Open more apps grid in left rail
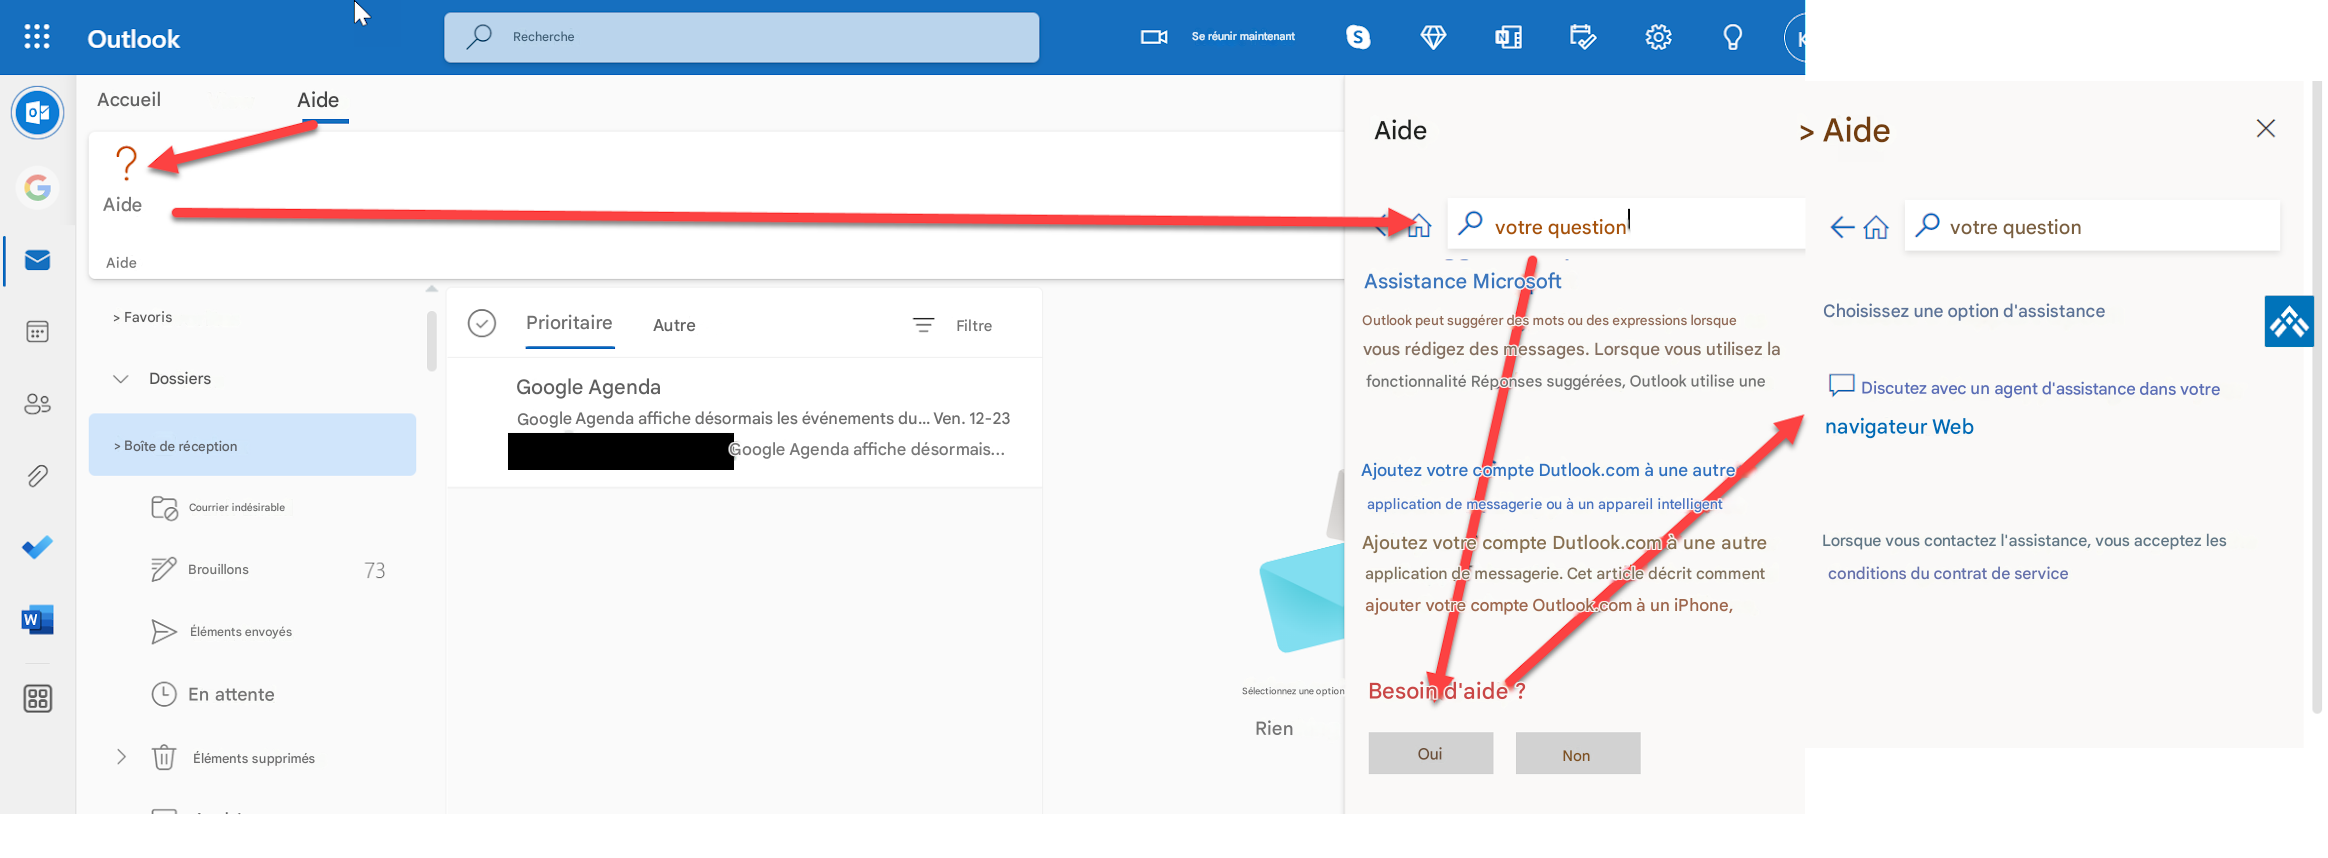This screenshot has width=2328, height=858. (x=38, y=698)
